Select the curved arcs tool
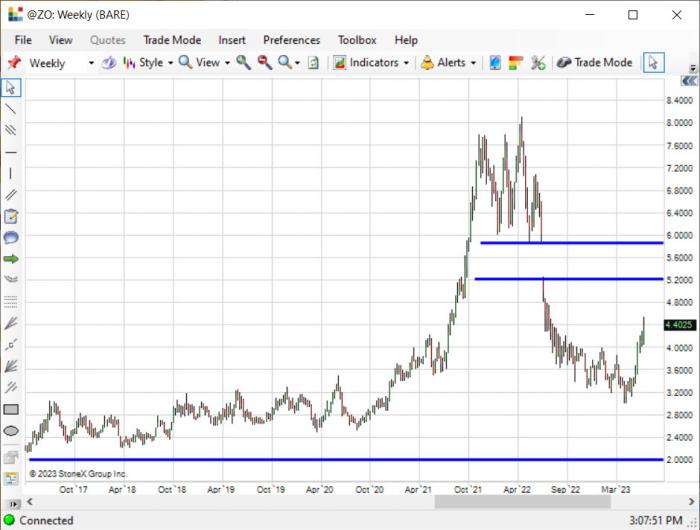 click(x=11, y=280)
